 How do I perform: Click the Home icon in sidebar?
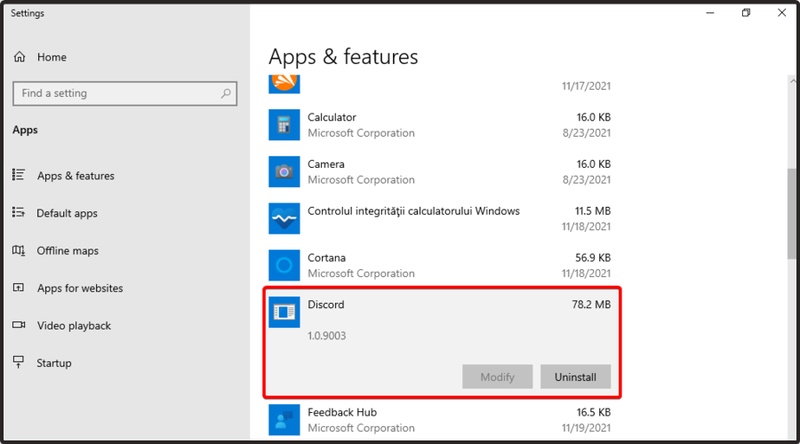pos(19,58)
